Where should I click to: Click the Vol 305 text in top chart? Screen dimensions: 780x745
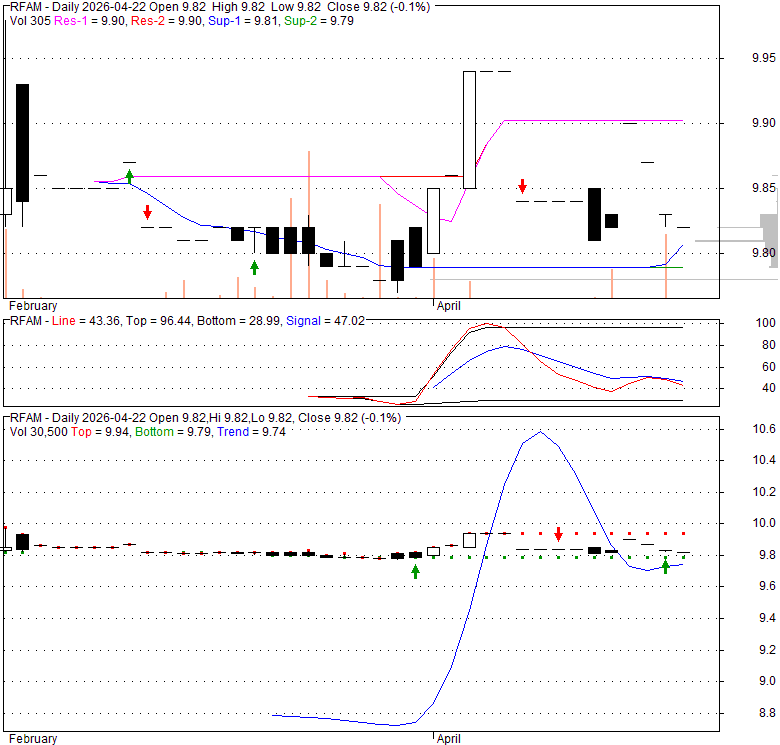pyautogui.click(x=30, y=21)
